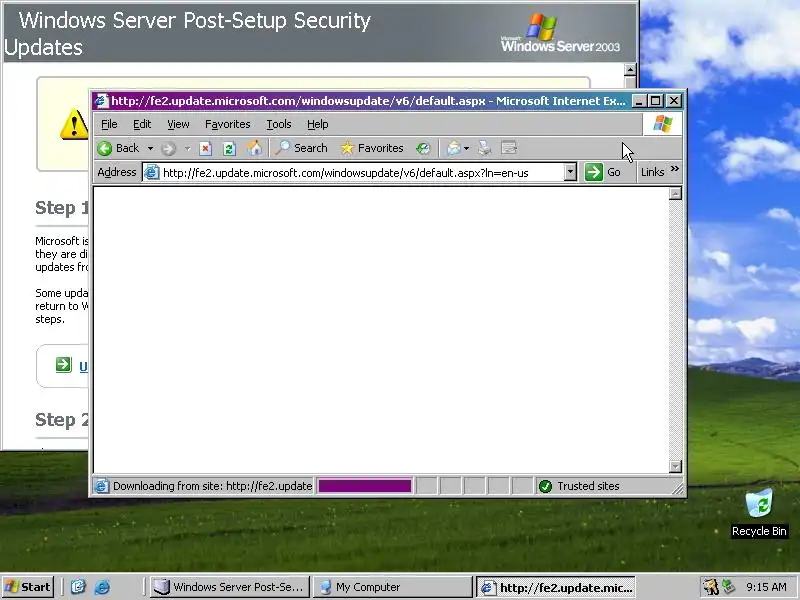Click the page icon in Address bar

(152, 172)
